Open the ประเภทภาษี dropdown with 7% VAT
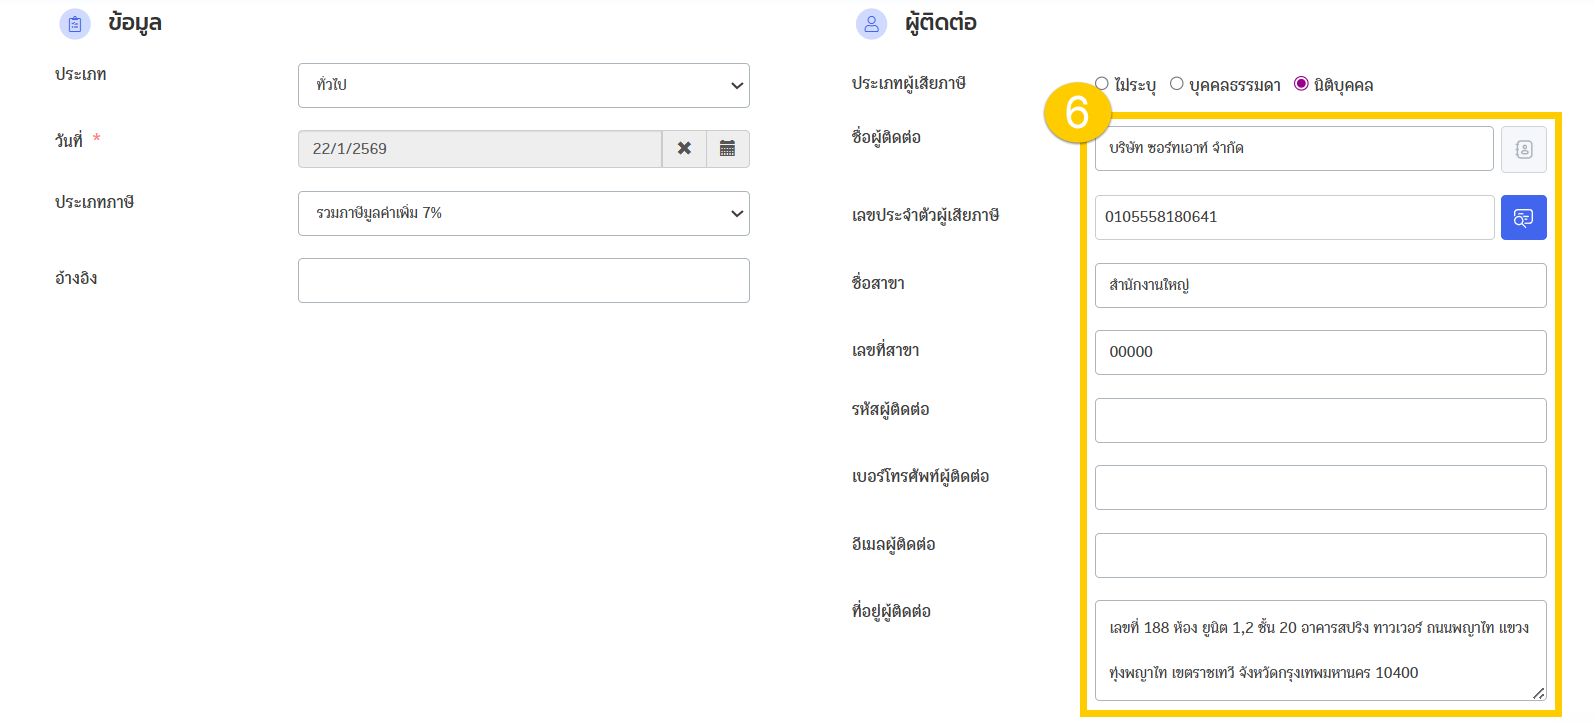The height and width of the screenshot is (722, 1594). [x=523, y=214]
